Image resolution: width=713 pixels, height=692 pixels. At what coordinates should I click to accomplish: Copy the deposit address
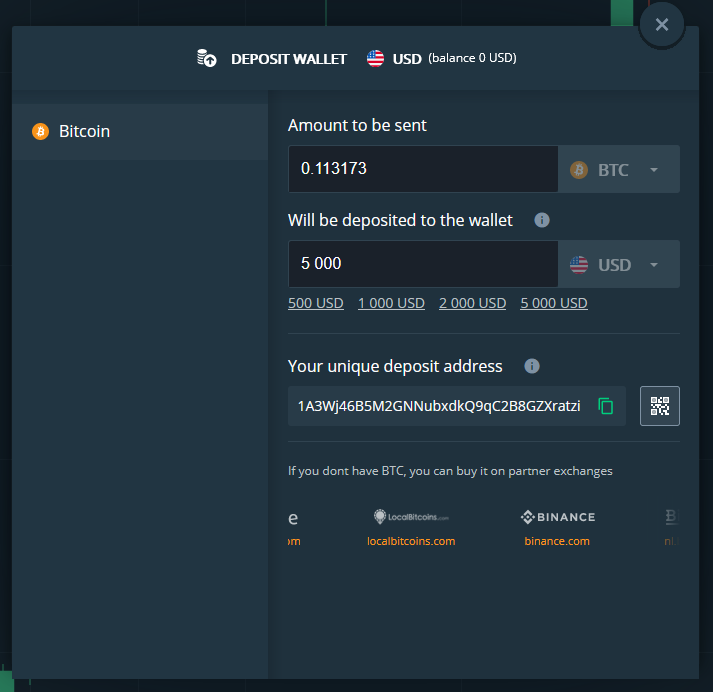[605, 406]
